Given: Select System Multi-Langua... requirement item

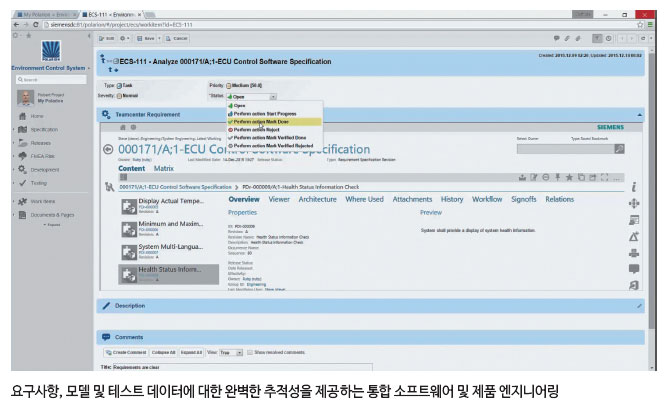Looking at the screenshot, I should tap(169, 251).
